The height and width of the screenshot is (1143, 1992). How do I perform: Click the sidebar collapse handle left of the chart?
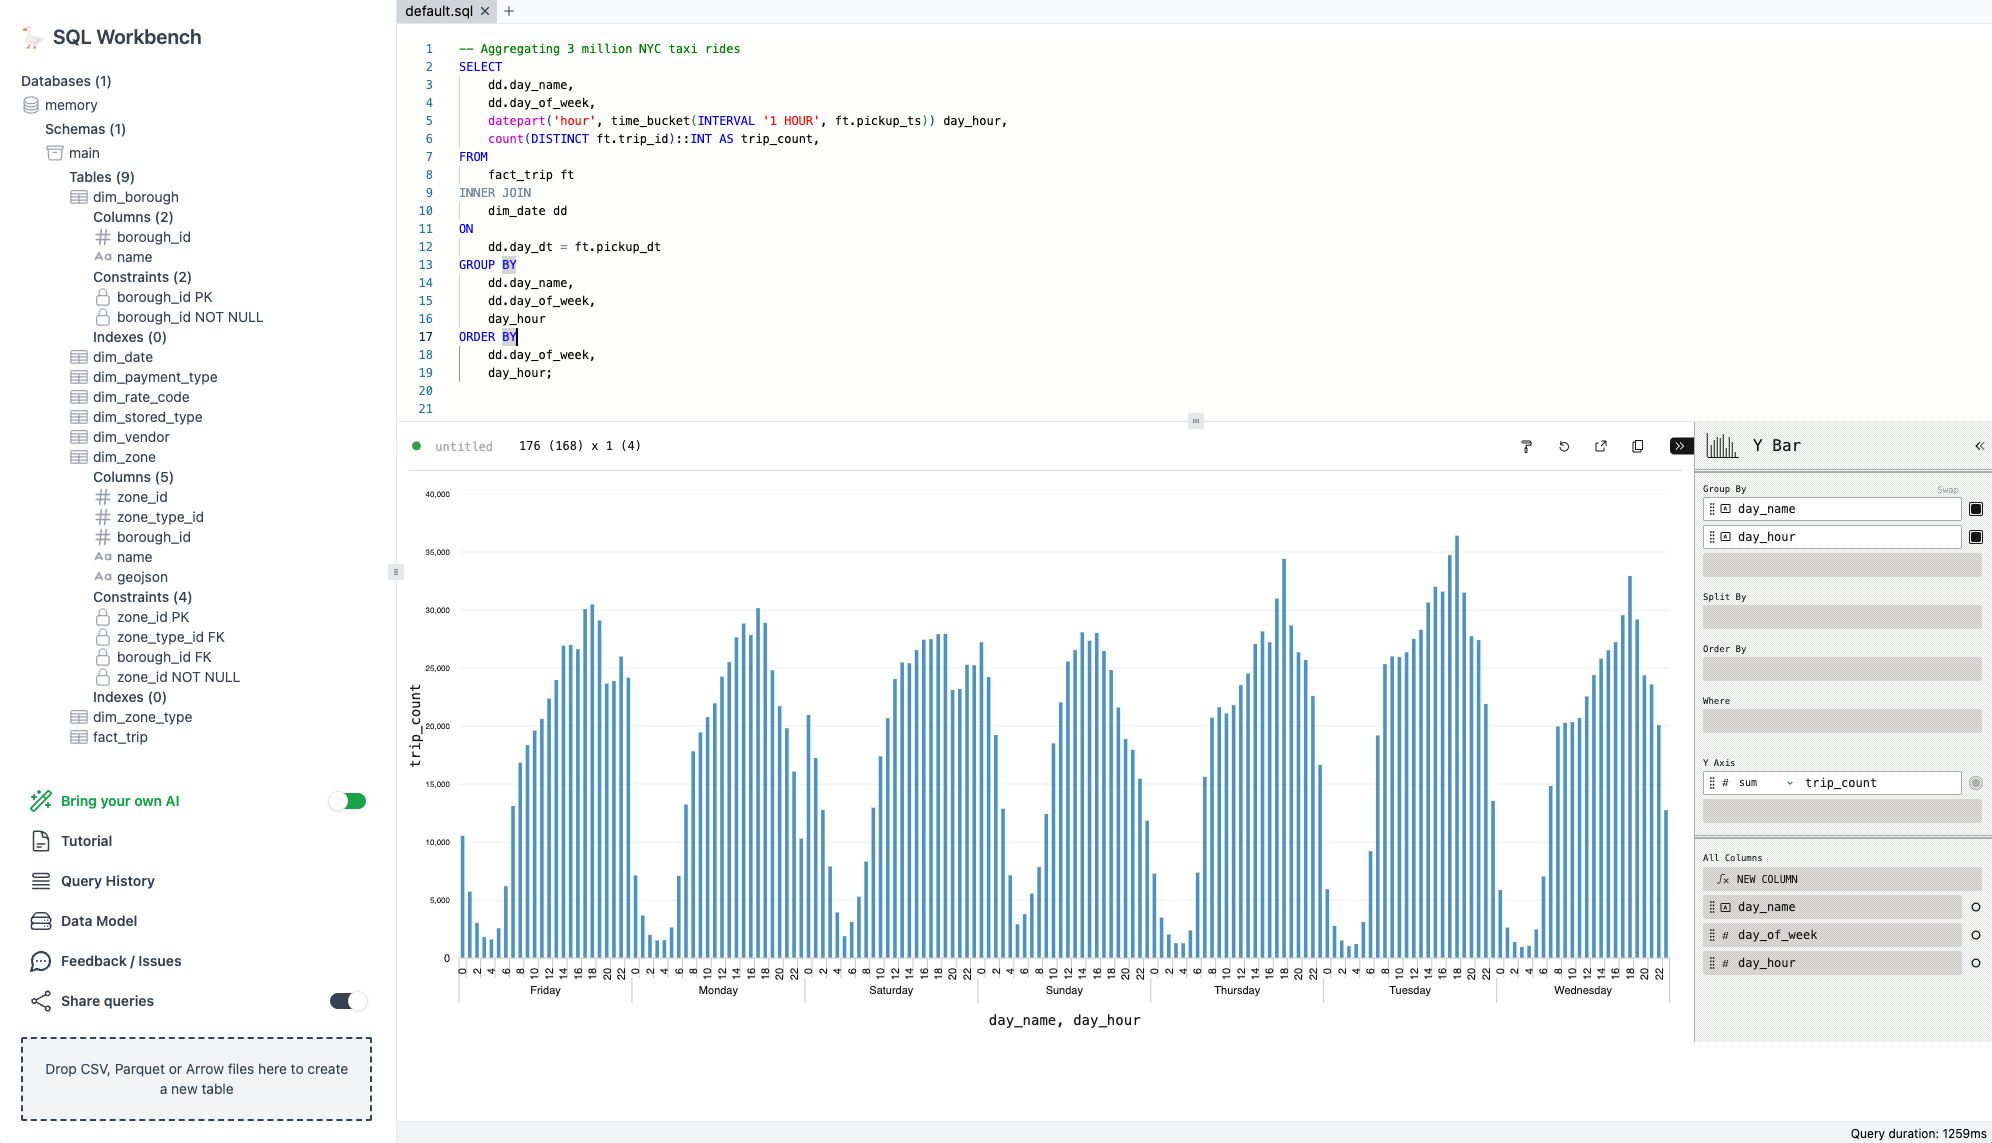[396, 572]
